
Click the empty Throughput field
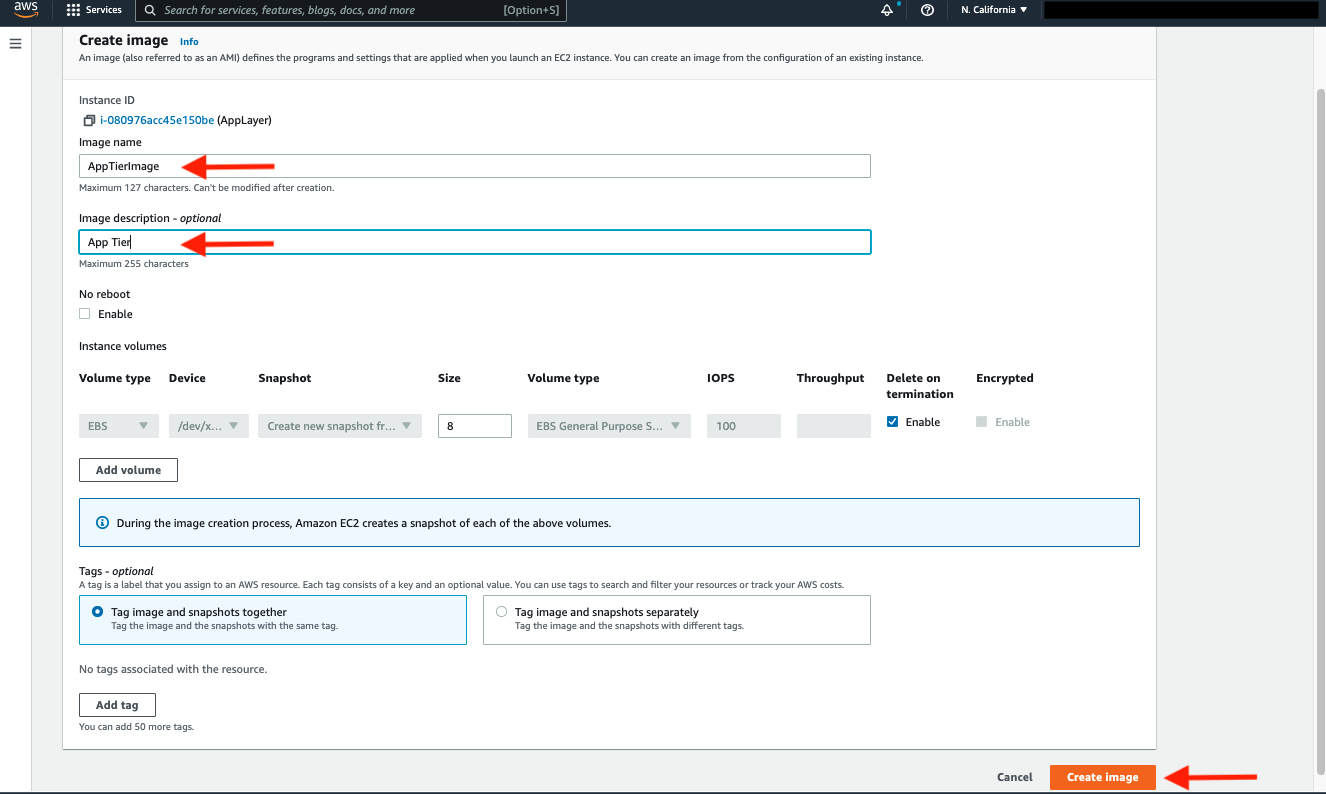(834, 426)
